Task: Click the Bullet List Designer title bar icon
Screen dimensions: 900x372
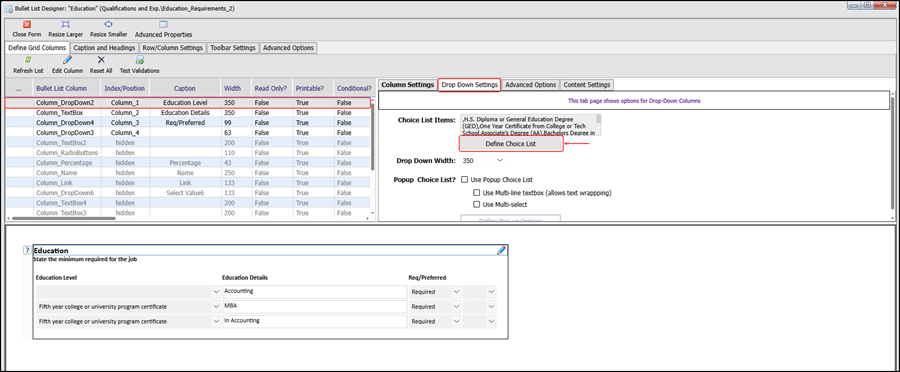Action: tap(8, 9)
